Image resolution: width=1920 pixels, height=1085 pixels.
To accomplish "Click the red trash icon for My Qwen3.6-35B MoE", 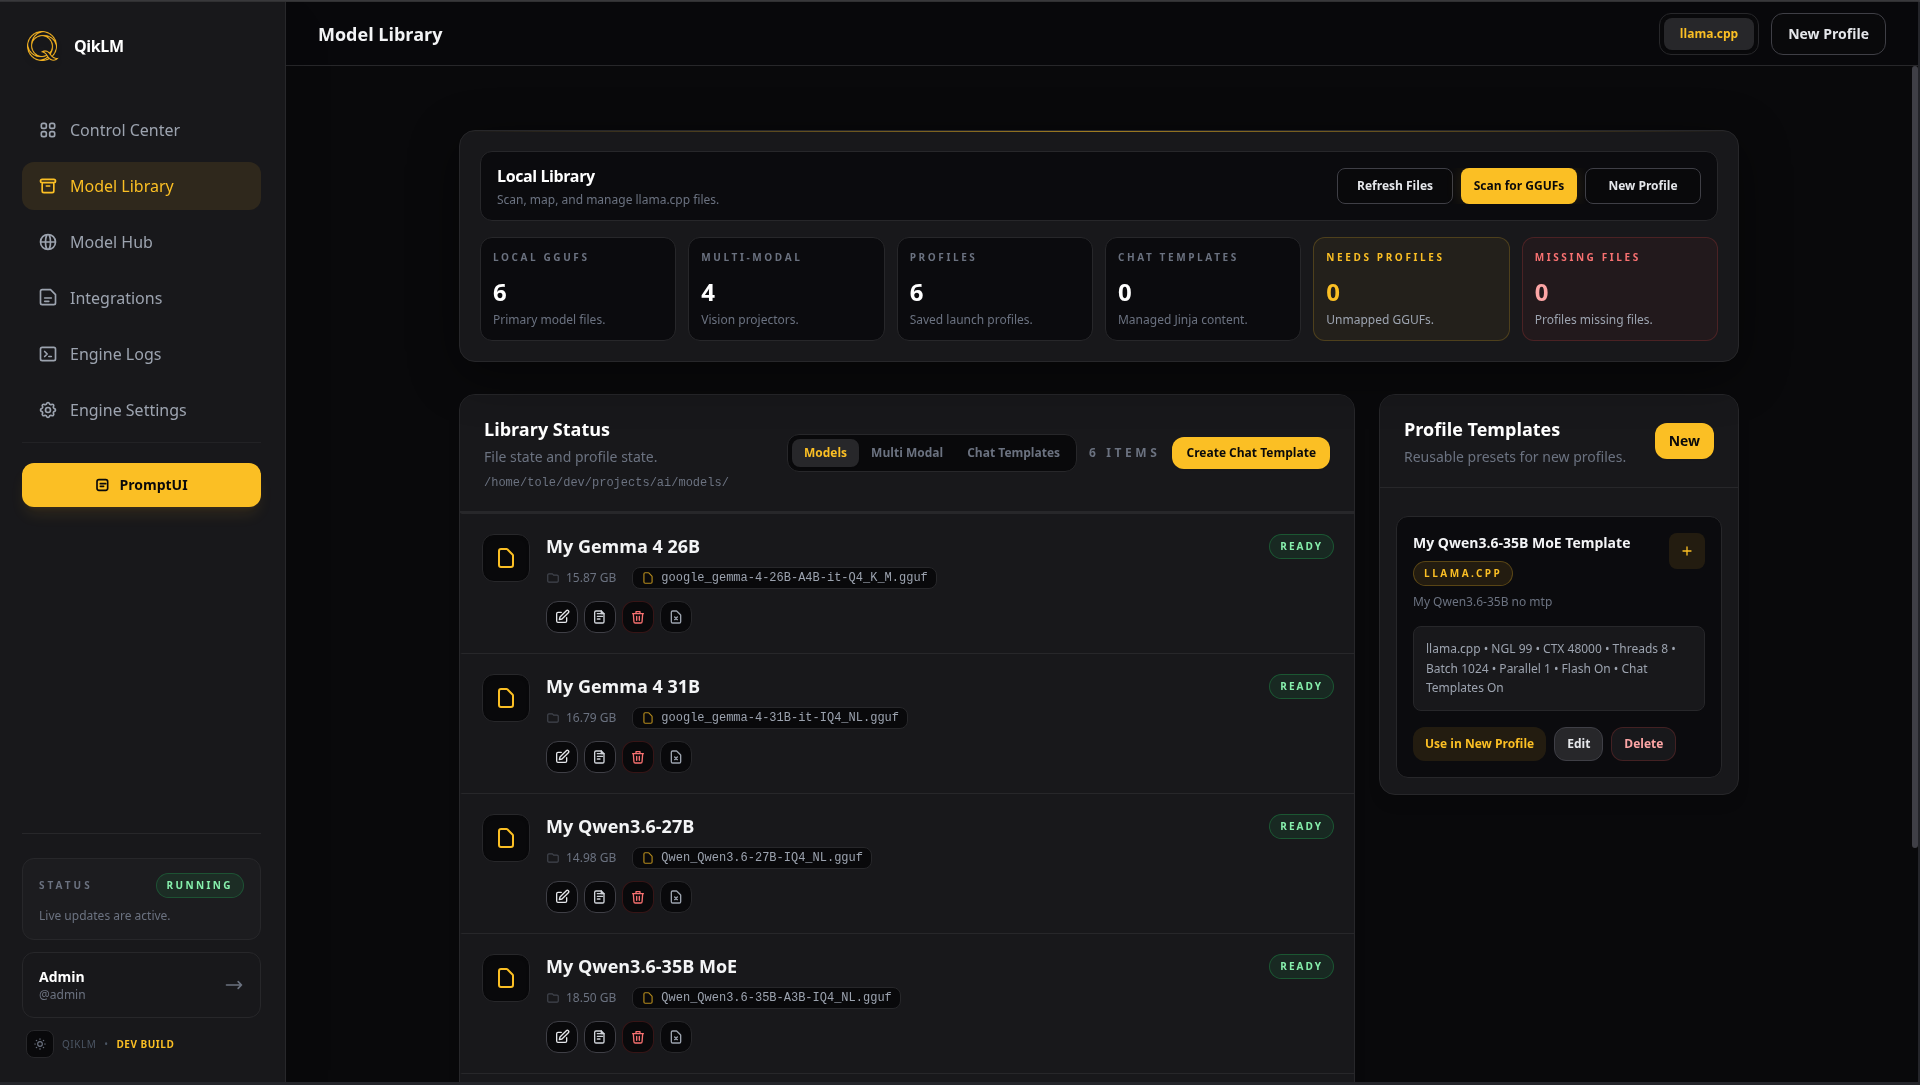I will (638, 1037).
